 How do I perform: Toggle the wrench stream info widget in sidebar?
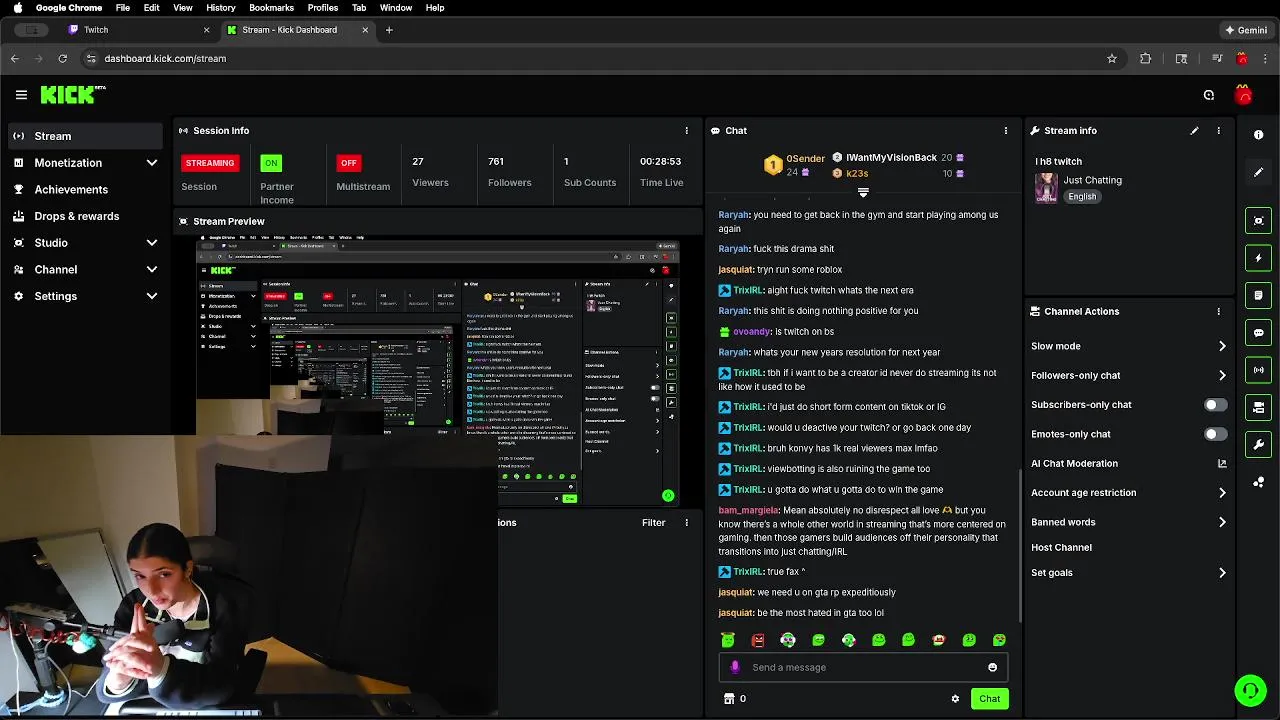pyautogui.click(x=1259, y=444)
